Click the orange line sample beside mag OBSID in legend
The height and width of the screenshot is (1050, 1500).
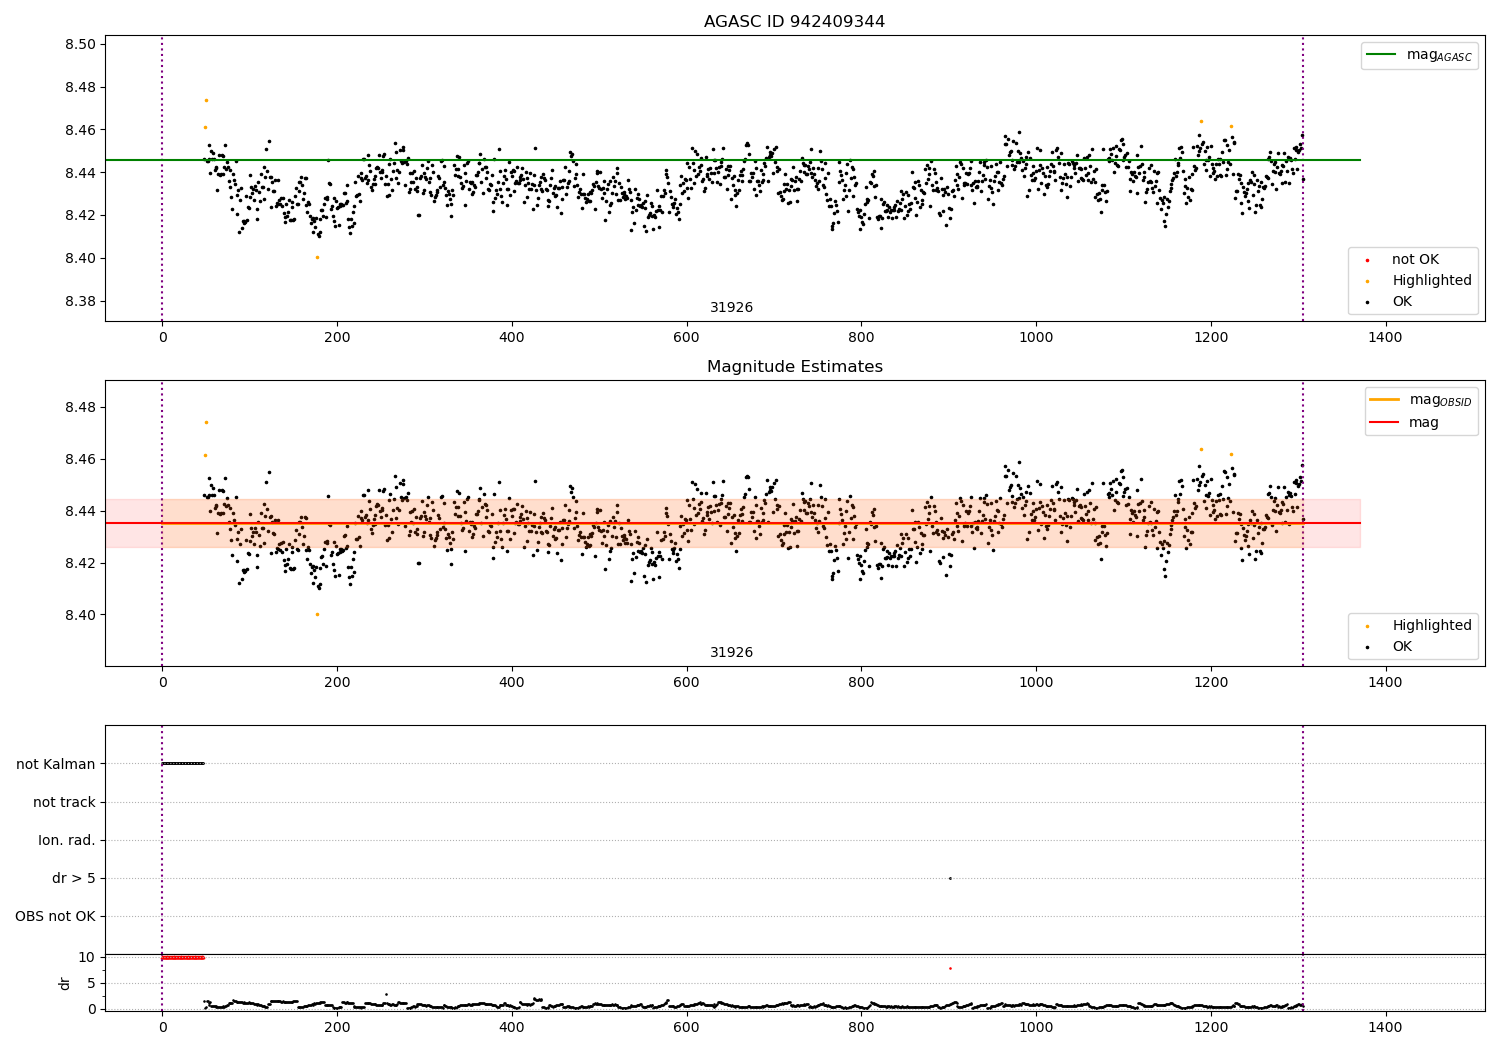click(1385, 400)
